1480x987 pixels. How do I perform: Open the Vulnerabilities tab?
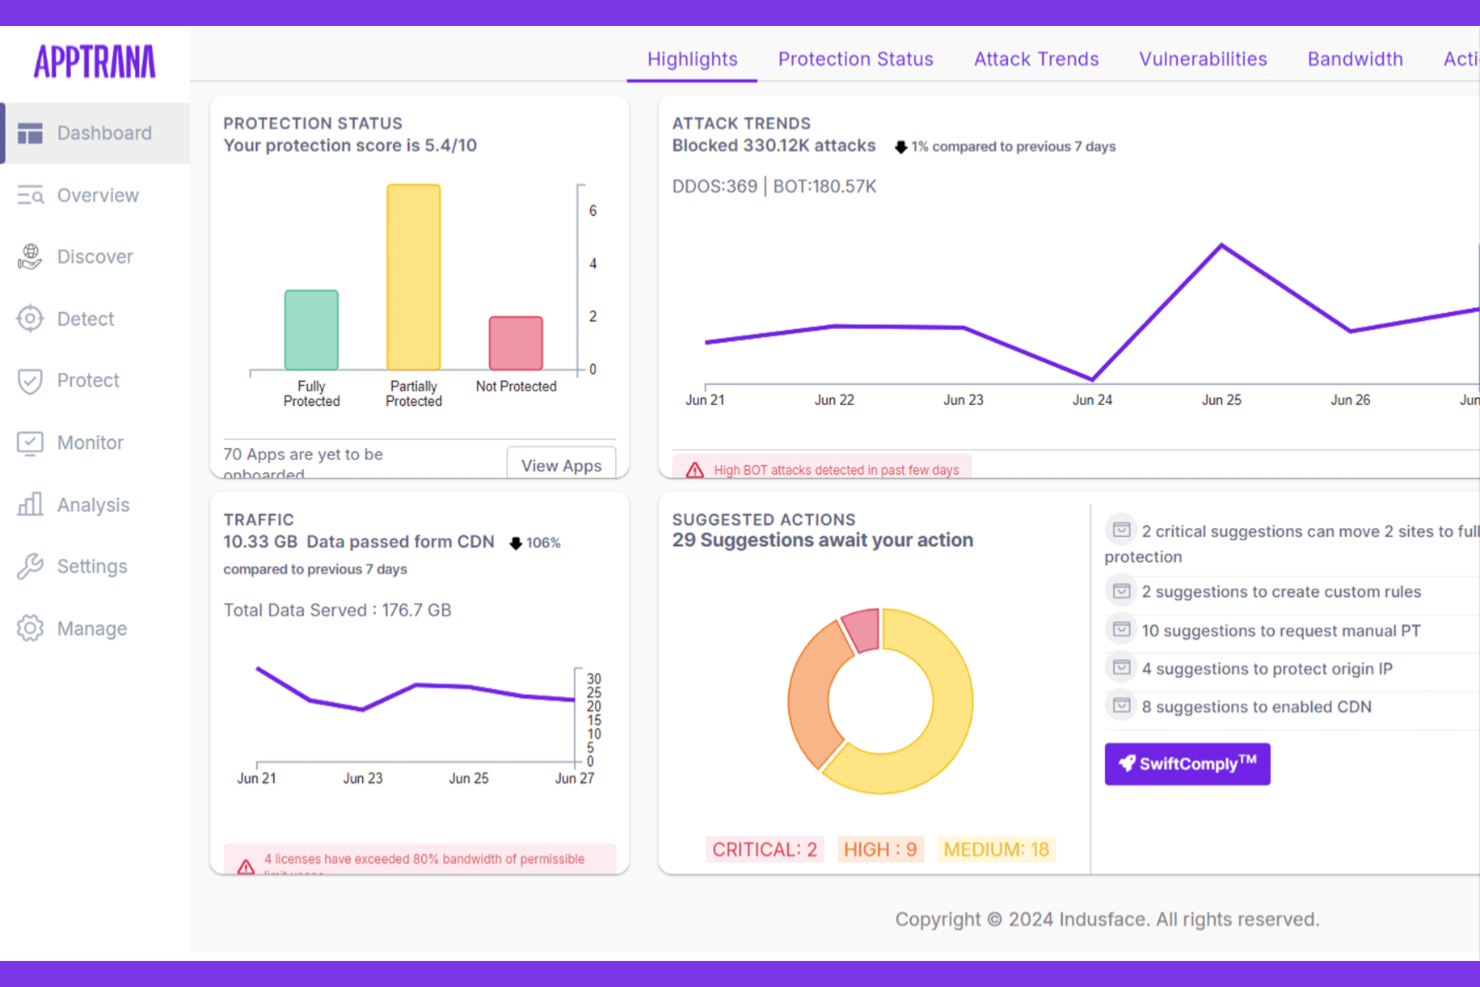click(x=1203, y=58)
